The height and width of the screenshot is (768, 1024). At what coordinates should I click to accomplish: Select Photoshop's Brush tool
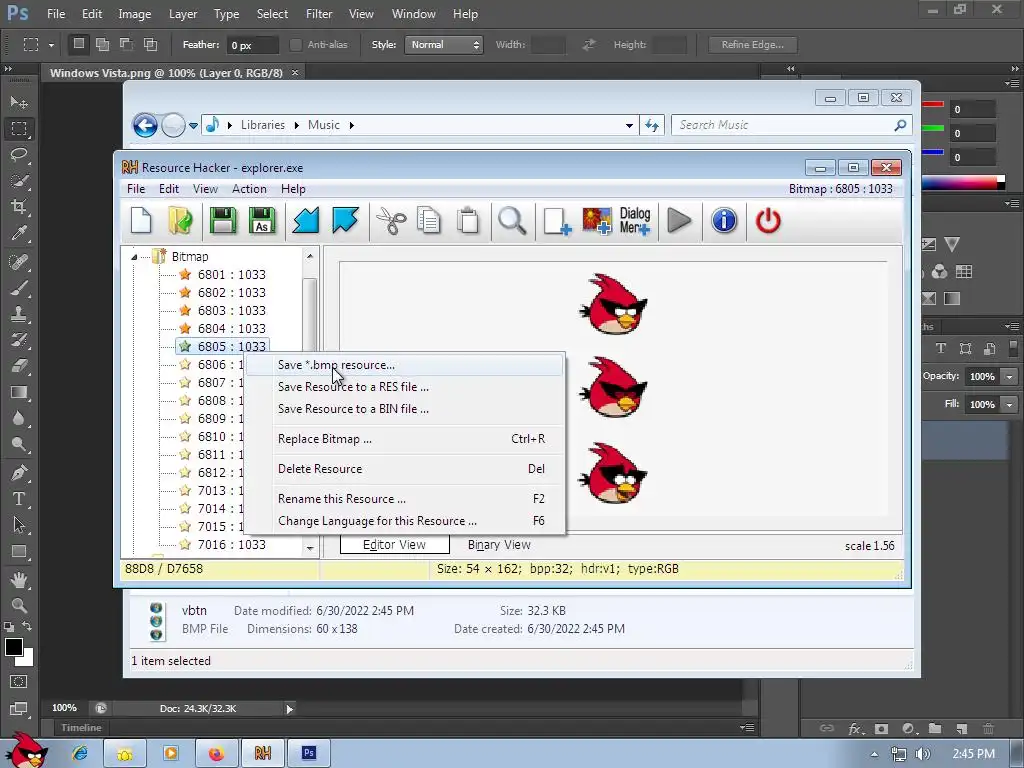pos(19,287)
